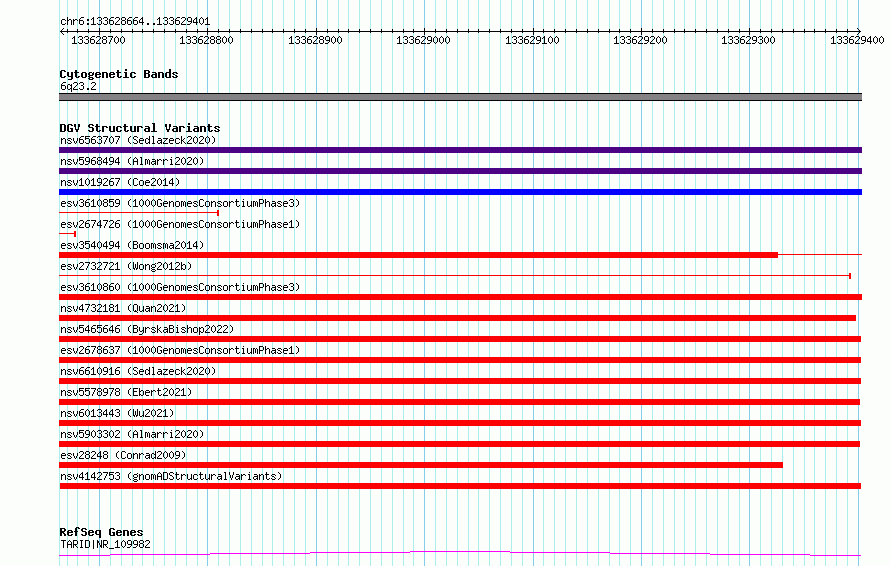This screenshot has width=890, height=566.
Task: Click the chr6:133628664..133629401 coordinate label
Action: [x=135, y=22]
